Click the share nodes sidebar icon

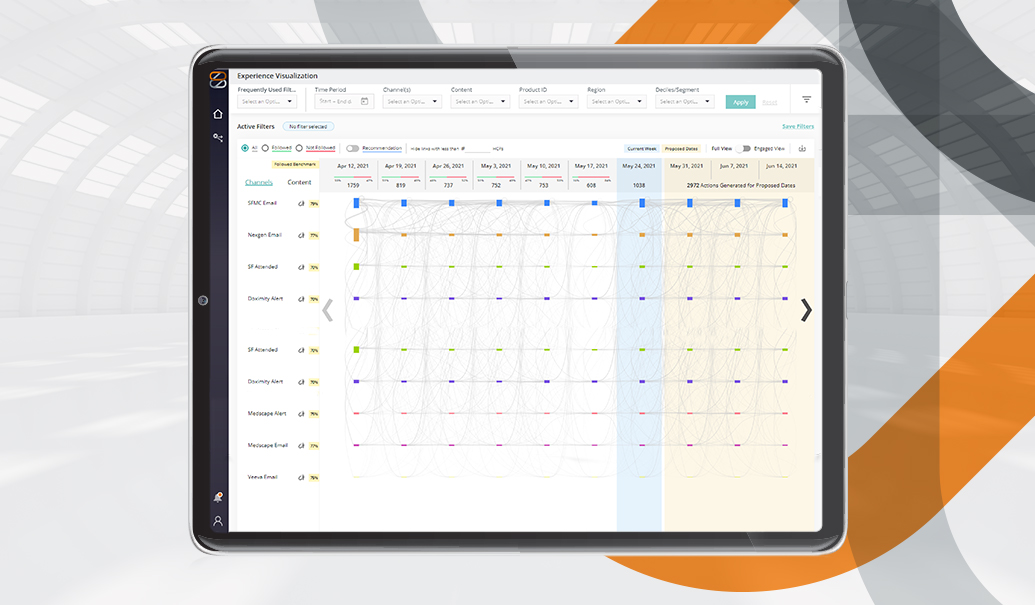pos(218,137)
